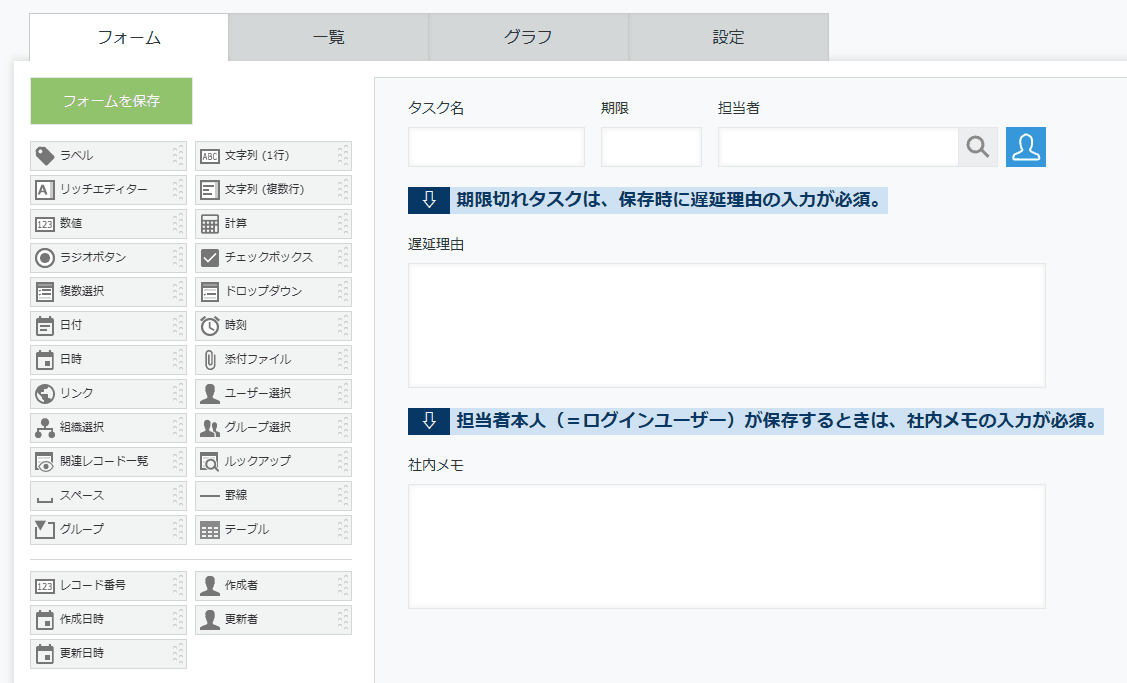Viewport: 1127px width, 683px height.
Task: Click the レコード番号 field icon
Action: pyautogui.click(x=45, y=586)
